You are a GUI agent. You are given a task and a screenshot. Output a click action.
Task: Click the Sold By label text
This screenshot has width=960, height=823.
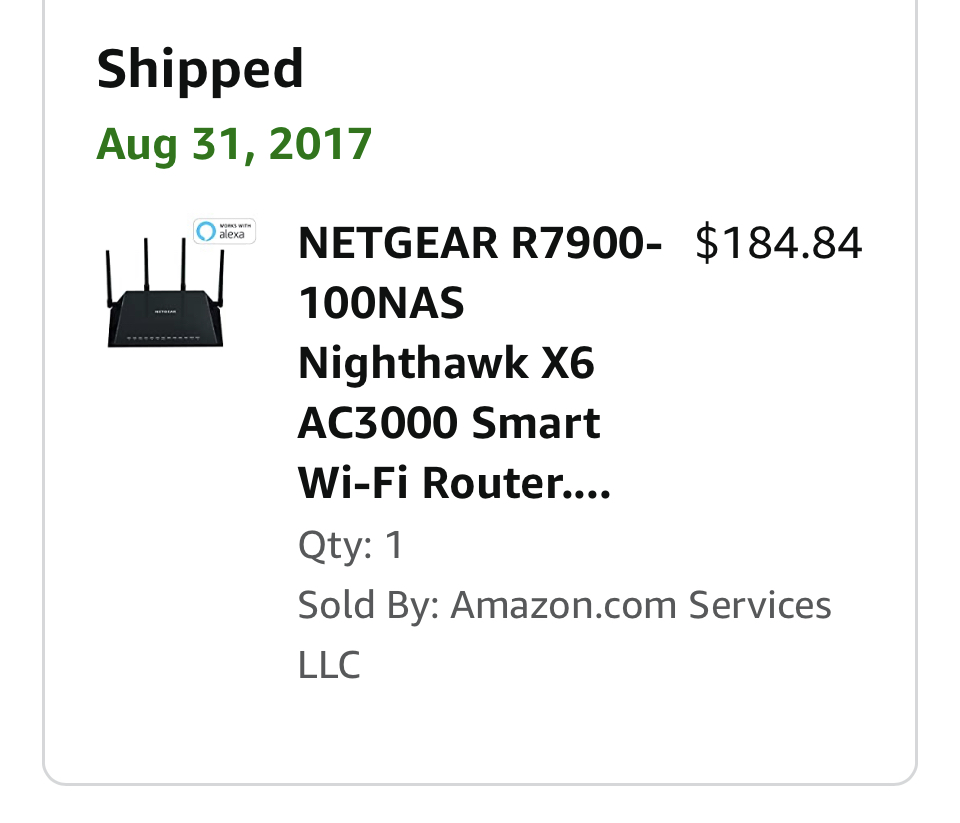pyautogui.click(x=369, y=605)
